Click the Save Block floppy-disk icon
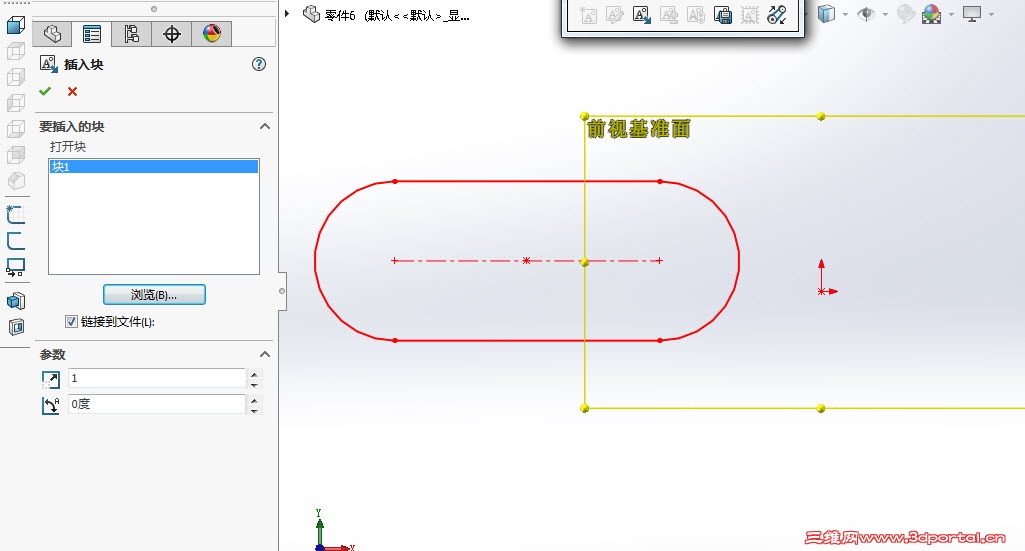Viewport: 1025px width, 551px height. click(723, 15)
